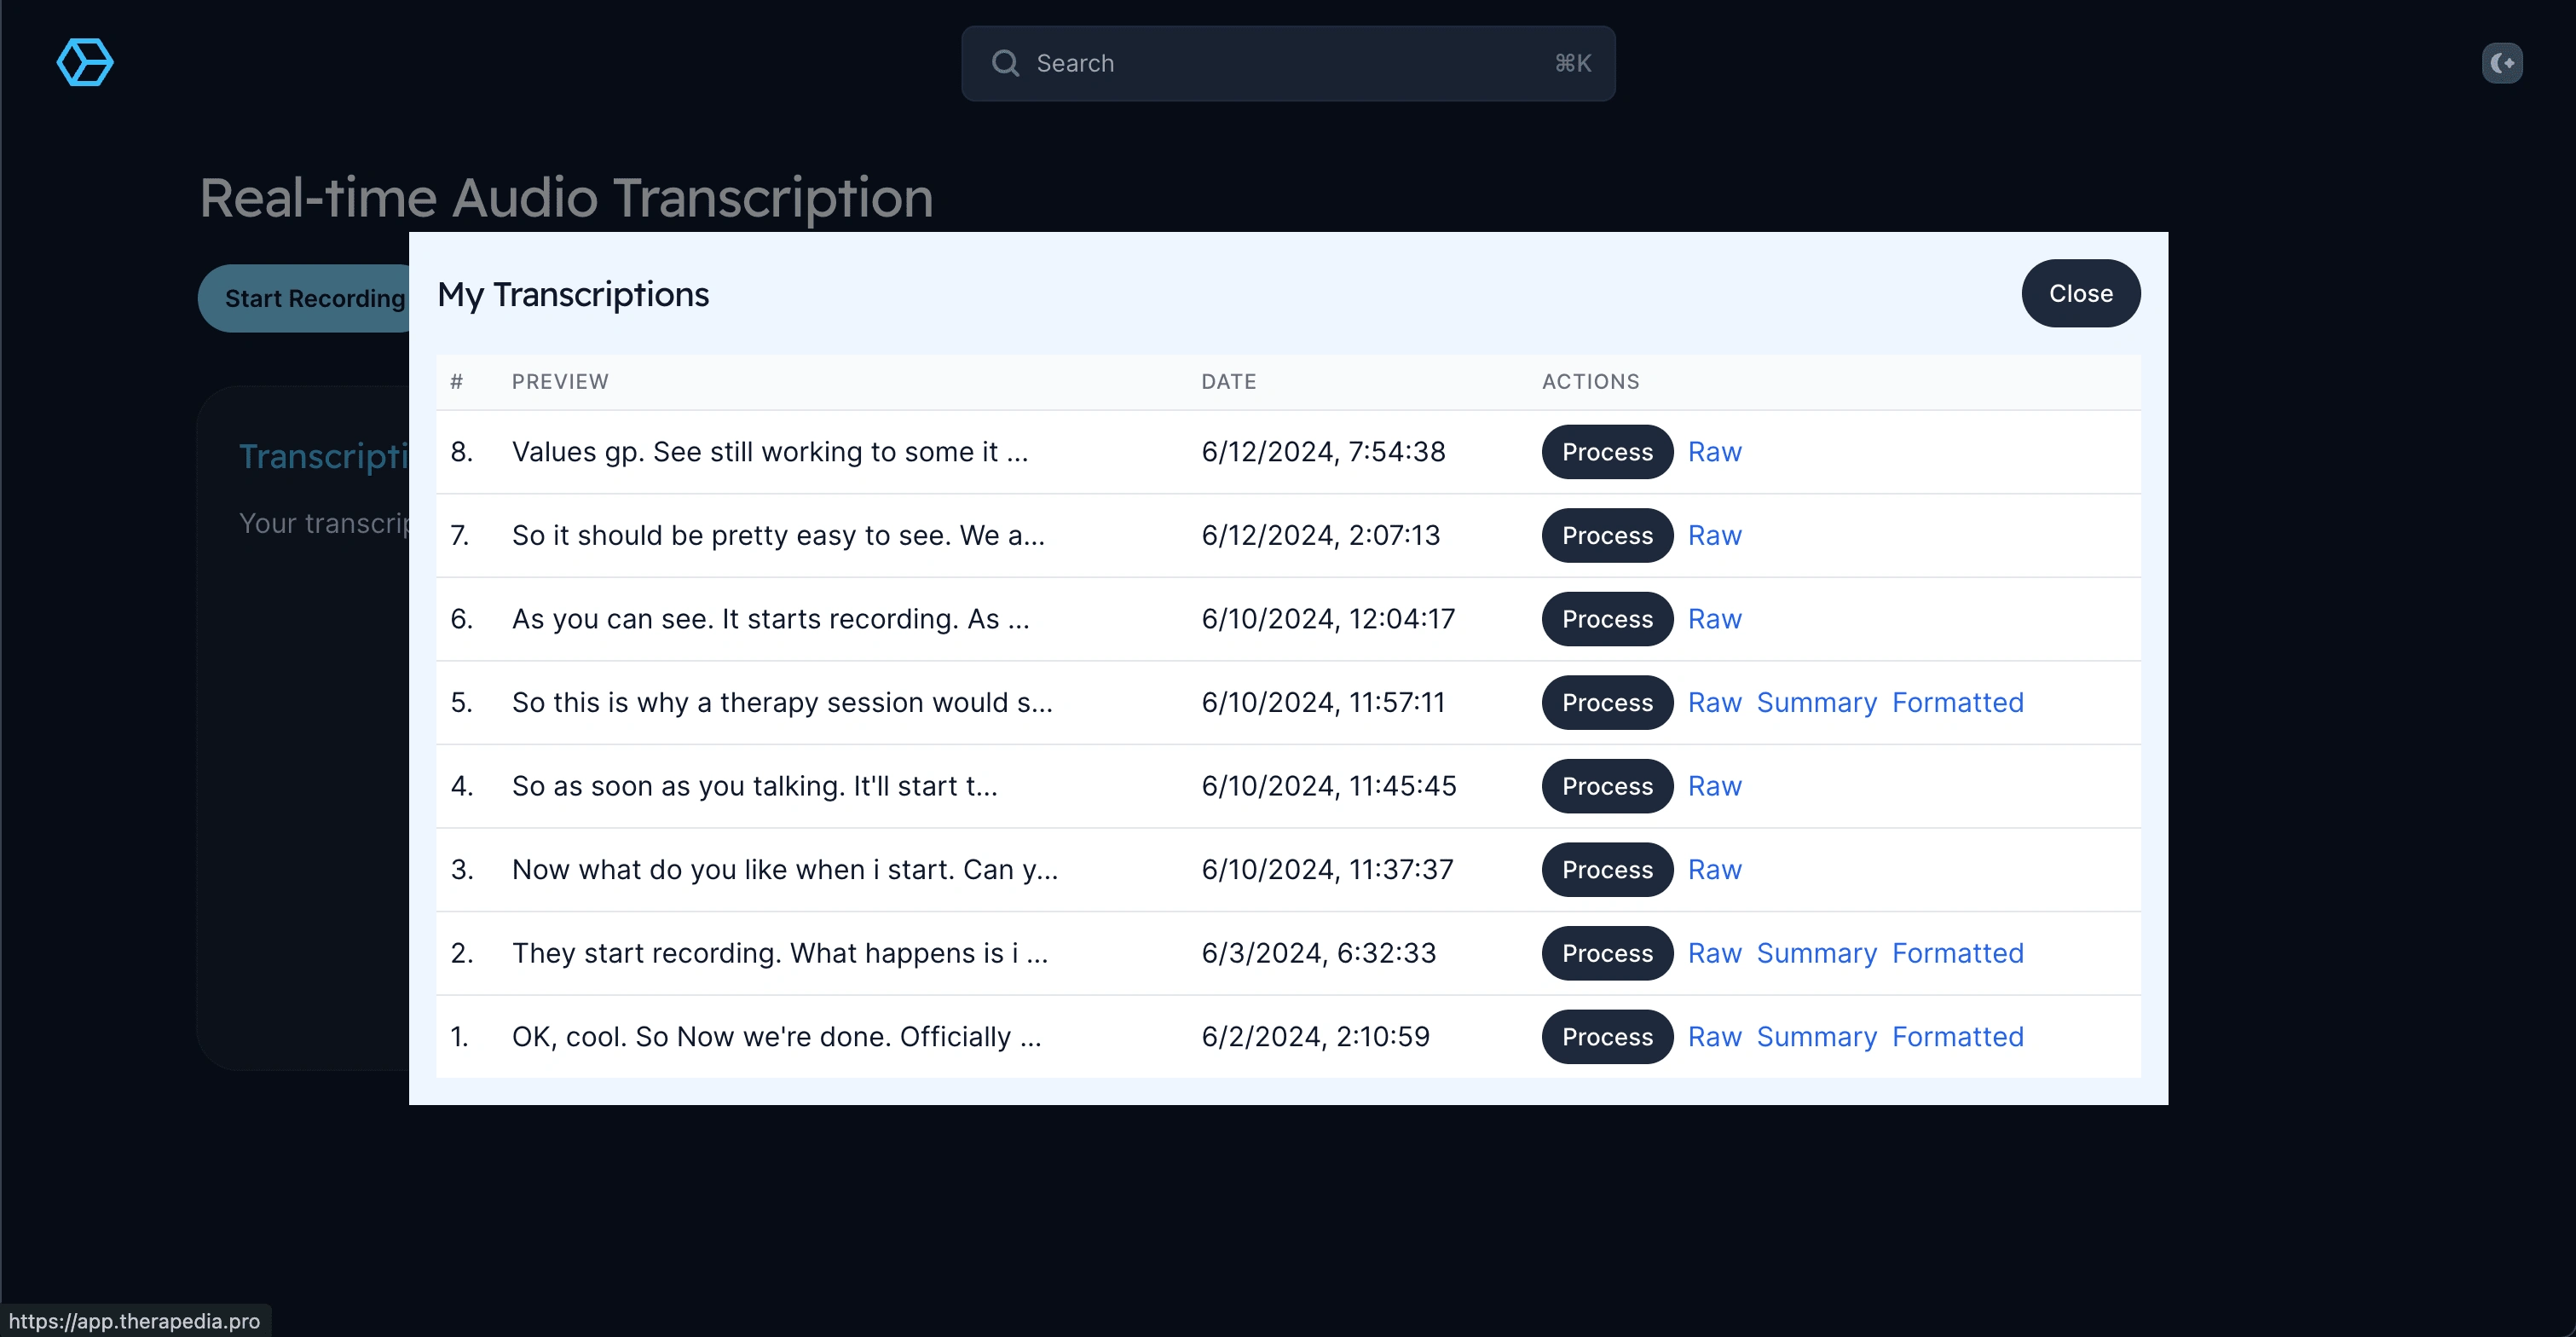2576x1337 pixels.
Task: Click preview text 'Values gp. See still working'
Action: [769, 452]
